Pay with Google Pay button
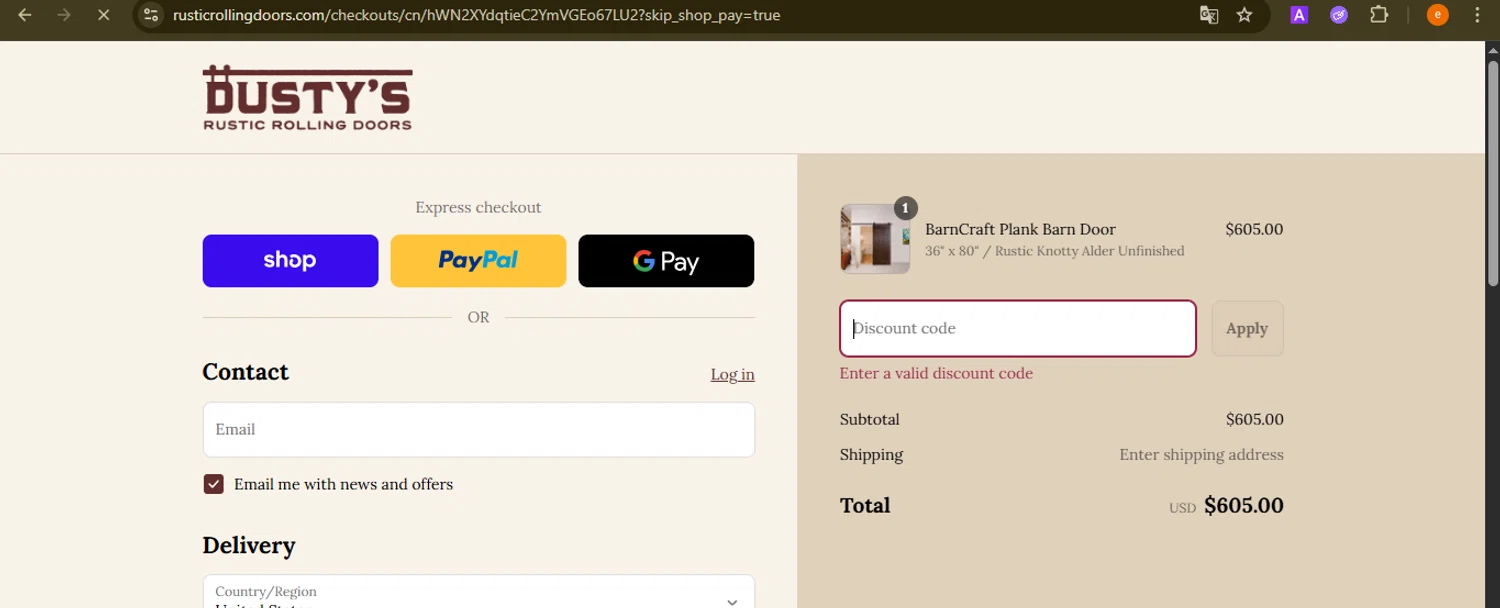Screen dimensions: 1500x608 tap(666, 261)
